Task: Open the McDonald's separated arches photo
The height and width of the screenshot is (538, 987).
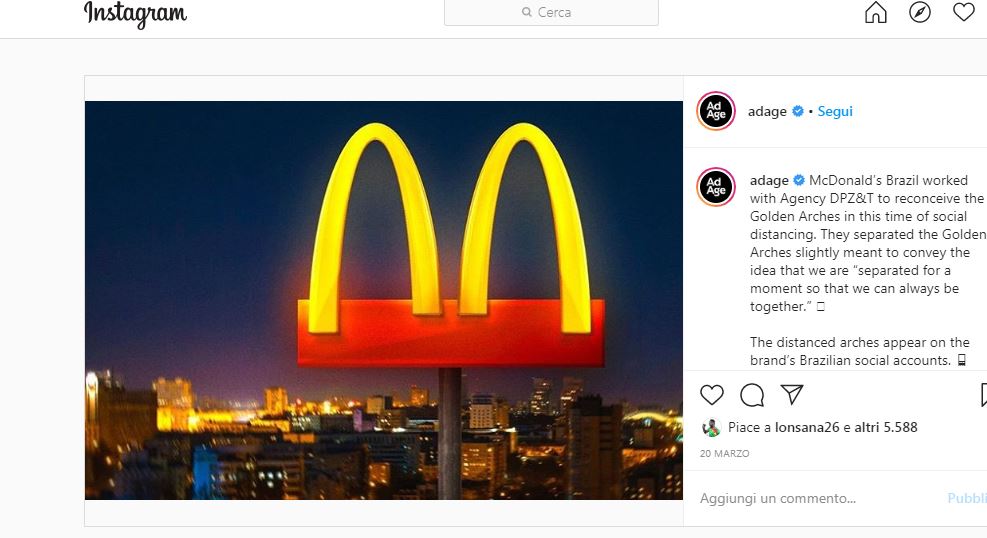Action: (384, 300)
